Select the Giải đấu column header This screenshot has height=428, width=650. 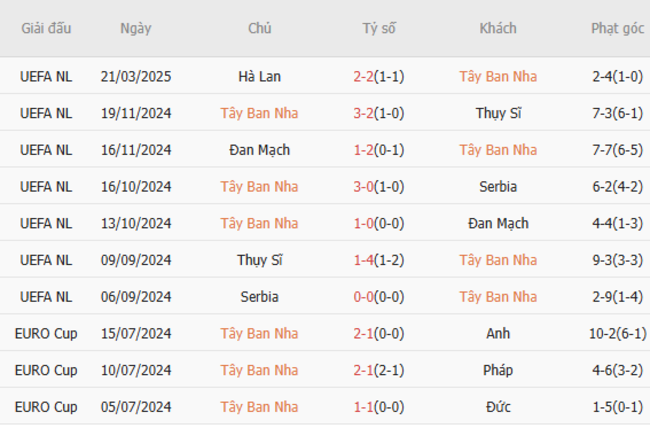(46, 28)
